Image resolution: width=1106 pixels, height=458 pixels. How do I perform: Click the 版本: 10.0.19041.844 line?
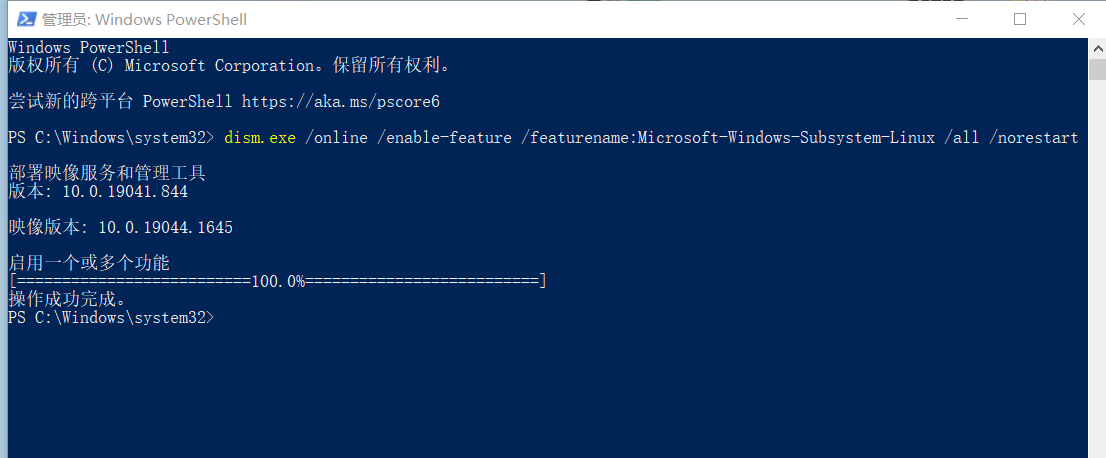click(x=98, y=192)
